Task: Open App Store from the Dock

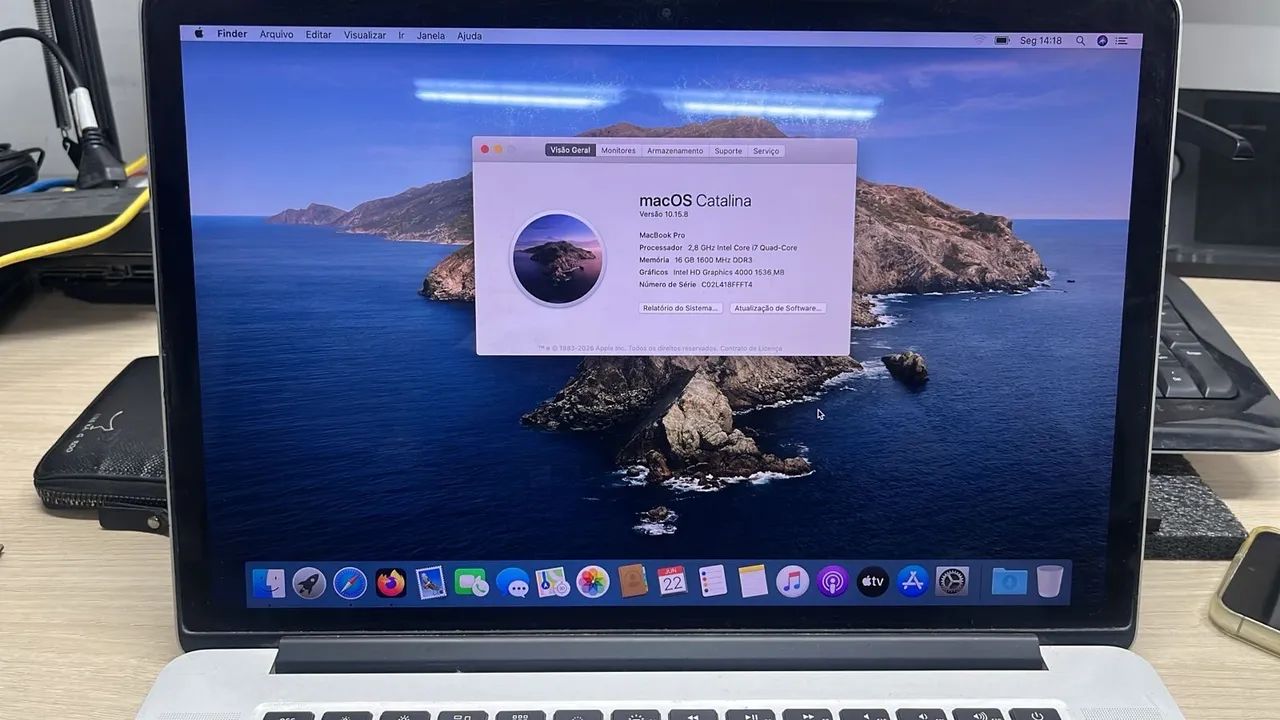Action: 912,581
